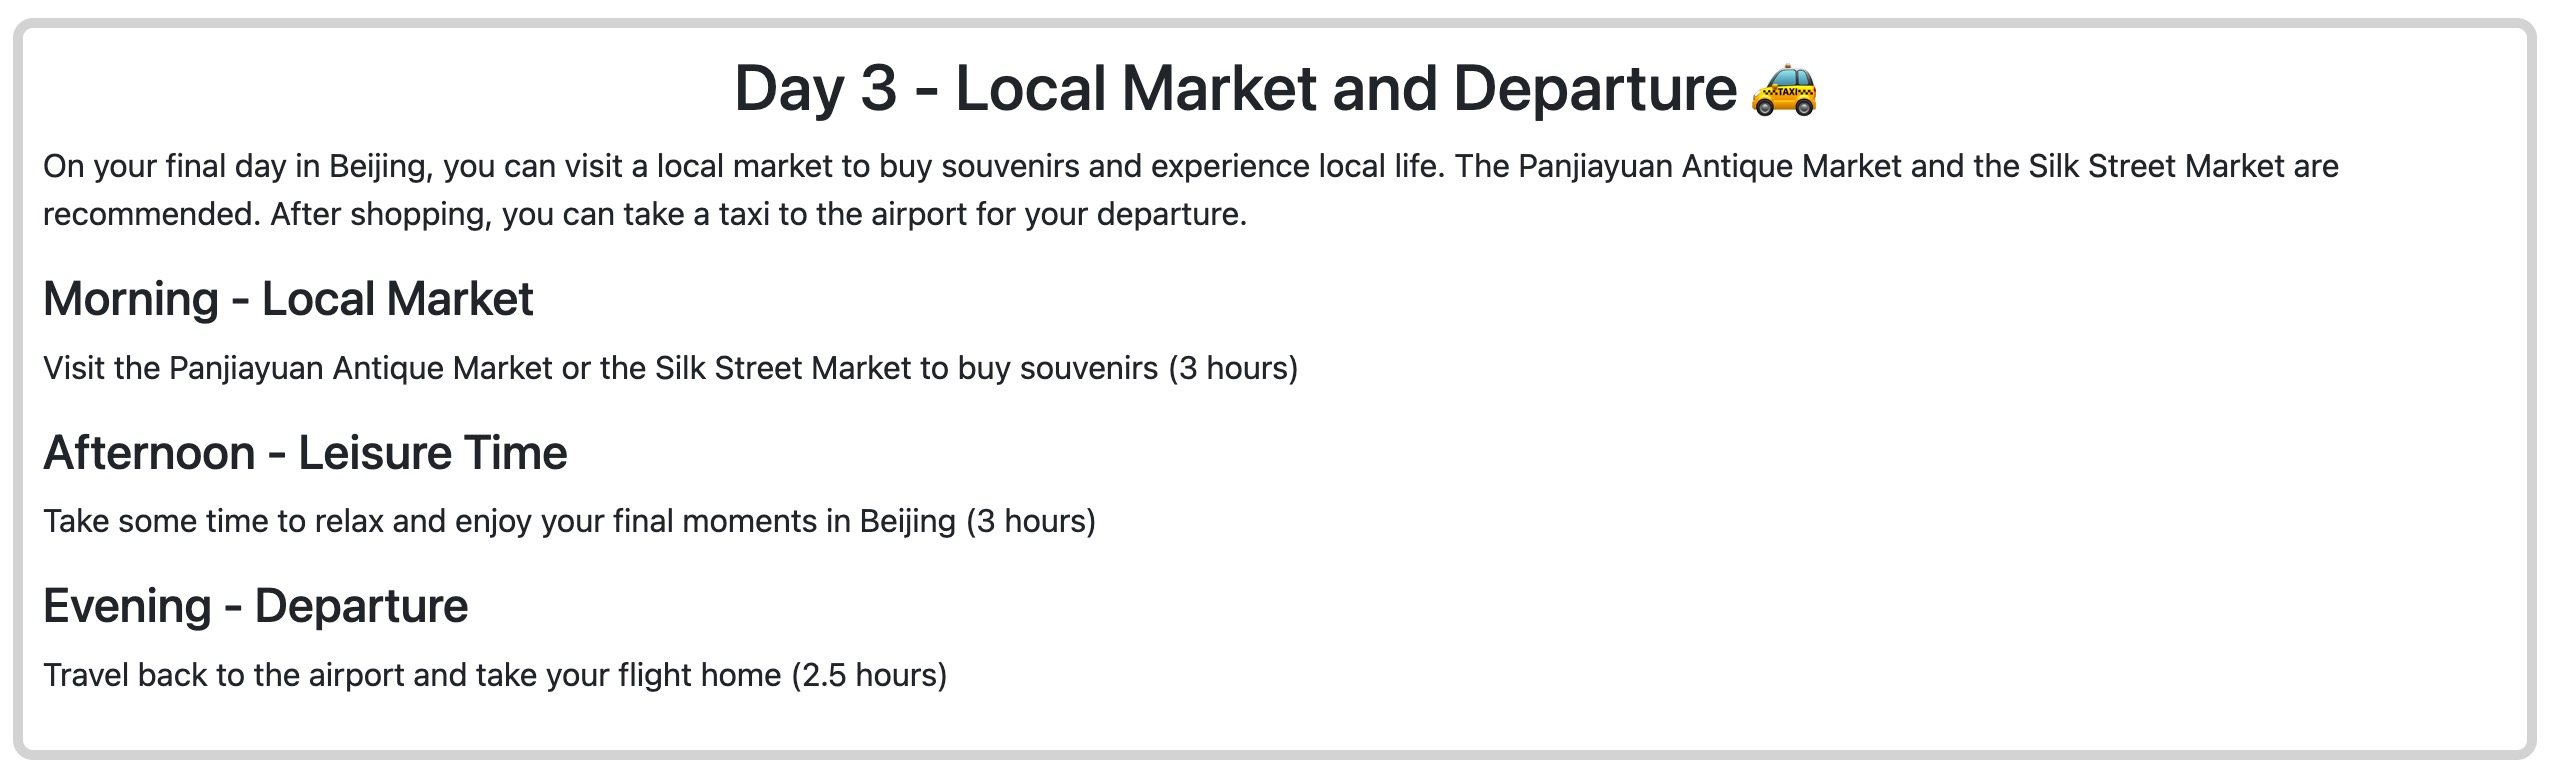Click the word "Beijing" in the afternoon line
2550x784 pixels.
(908, 521)
